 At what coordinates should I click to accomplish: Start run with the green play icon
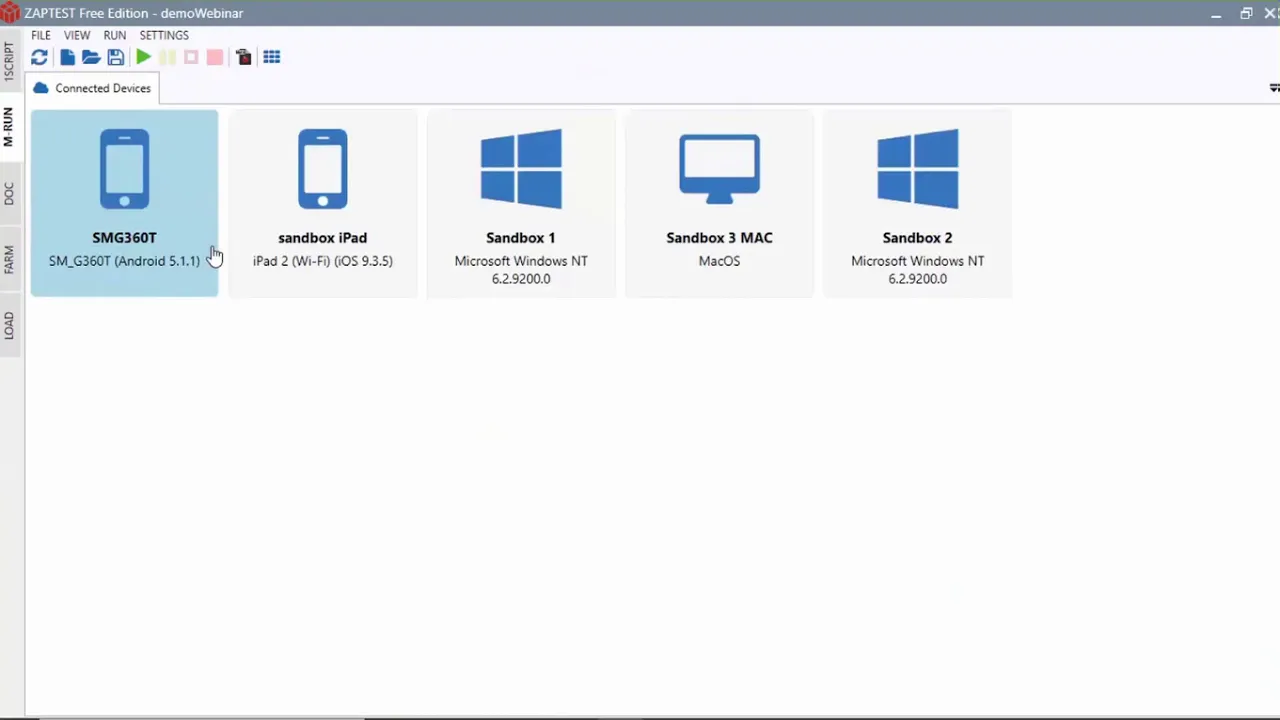pos(143,57)
